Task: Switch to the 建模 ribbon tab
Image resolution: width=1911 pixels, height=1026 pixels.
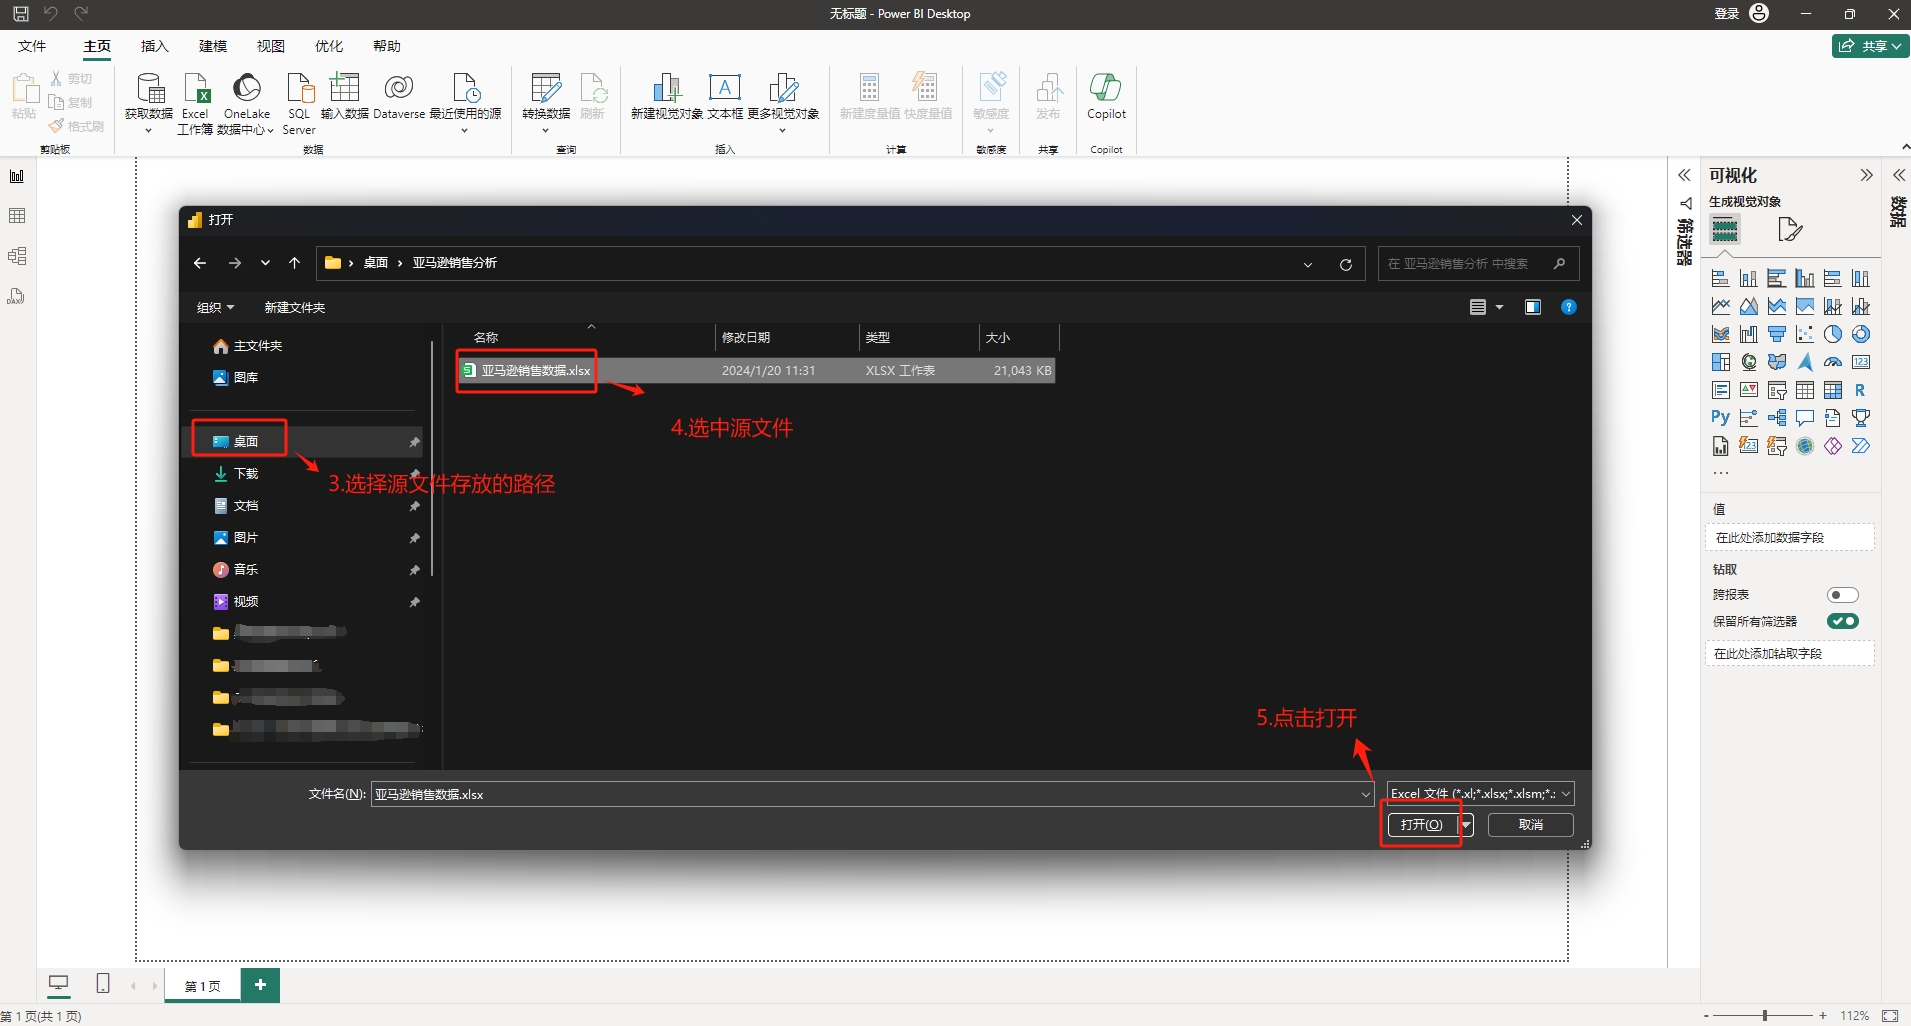Action: (x=213, y=46)
